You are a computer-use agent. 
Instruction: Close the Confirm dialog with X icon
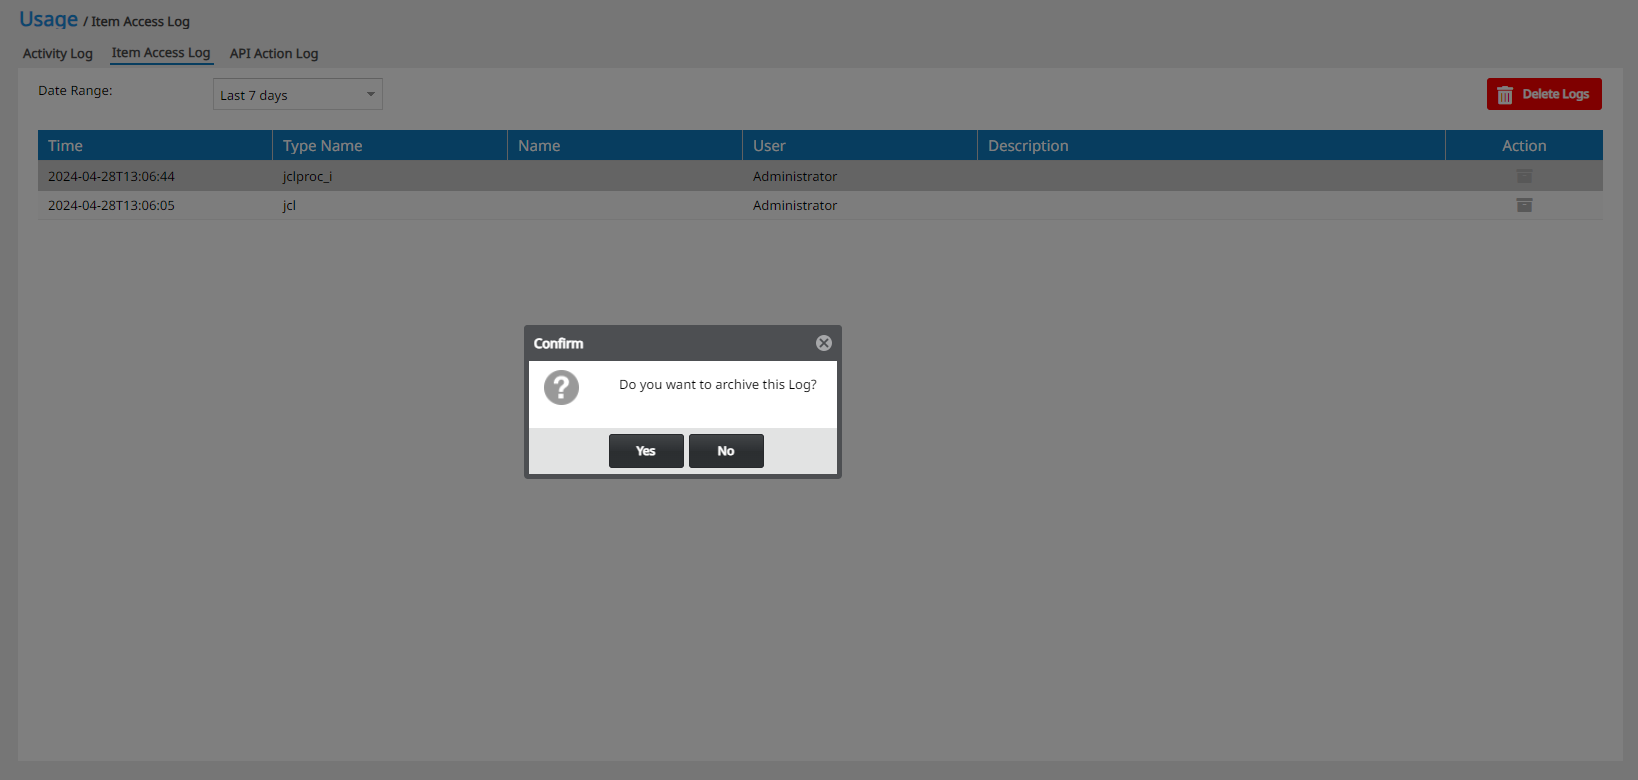(x=824, y=343)
